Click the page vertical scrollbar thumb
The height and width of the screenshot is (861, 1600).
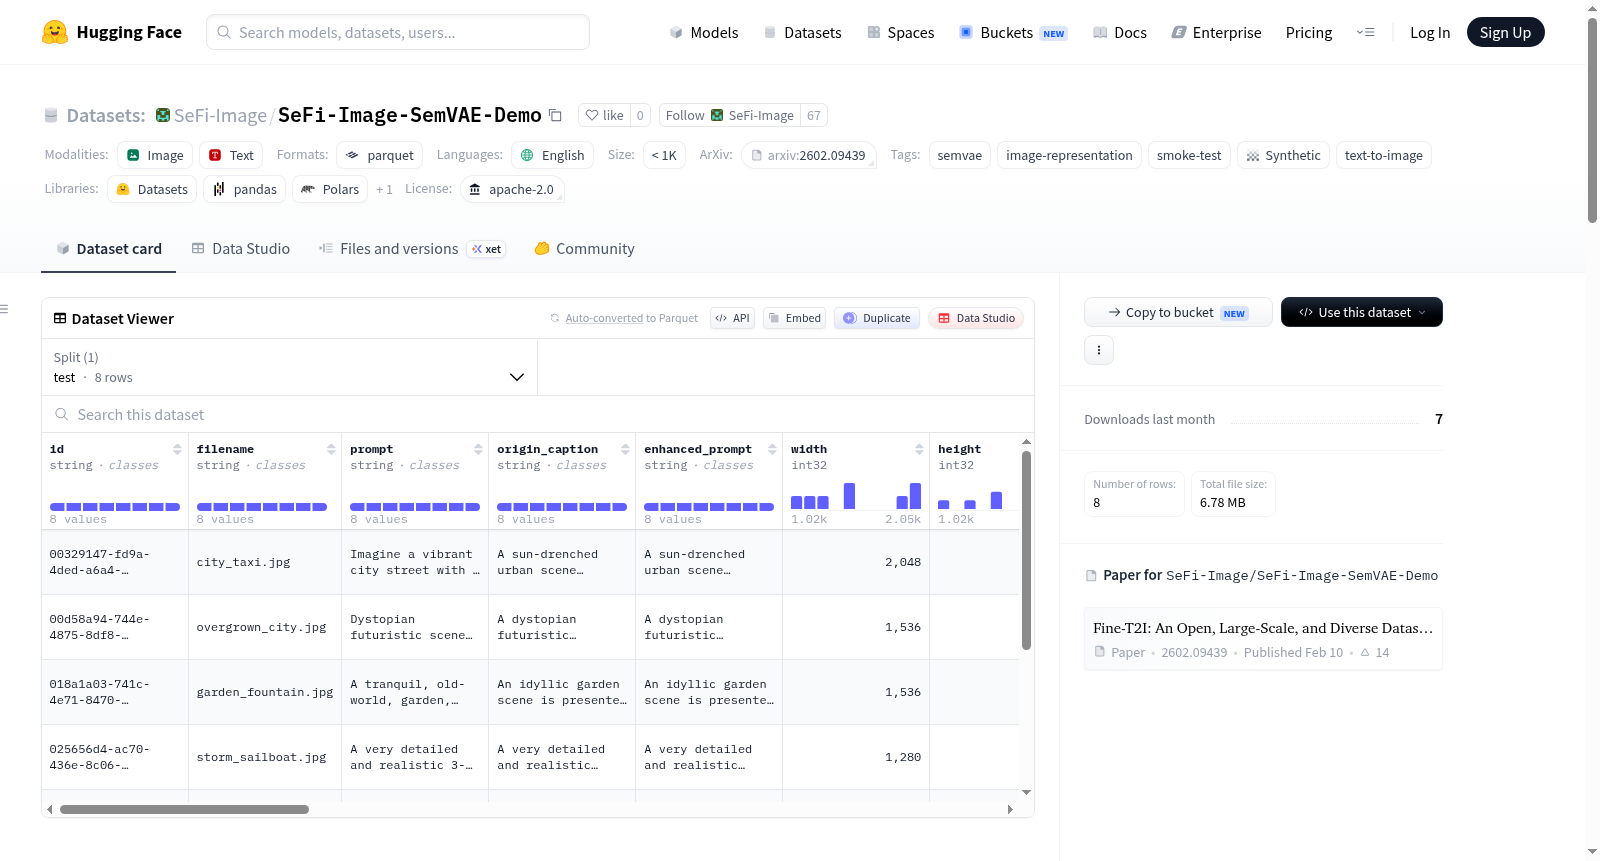[1592, 120]
